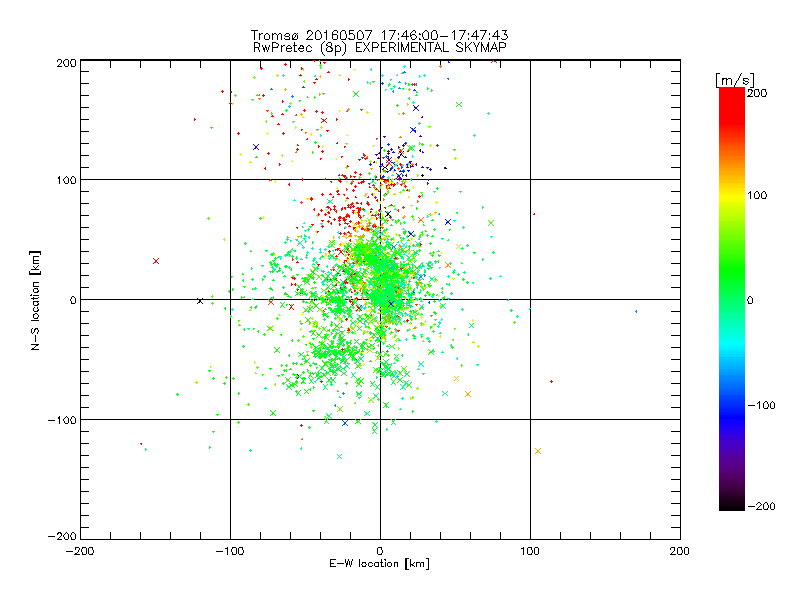This screenshot has width=800, height=600.
Task: Click the black X marker on the zero N-S line
Action: [200, 302]
